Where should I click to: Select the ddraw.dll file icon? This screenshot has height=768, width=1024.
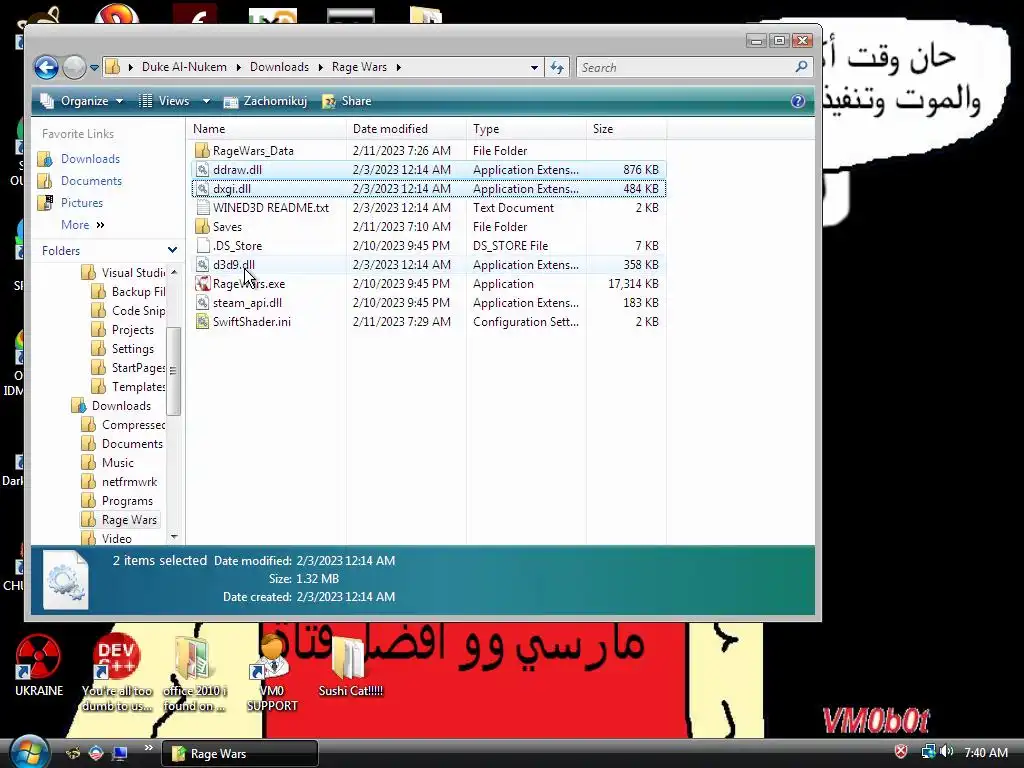point(202,169)
